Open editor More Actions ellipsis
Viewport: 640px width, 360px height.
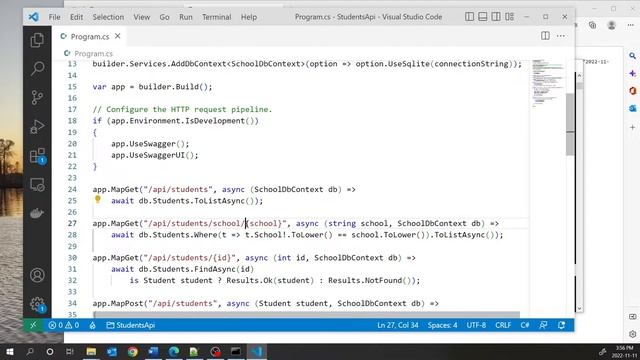561,36
